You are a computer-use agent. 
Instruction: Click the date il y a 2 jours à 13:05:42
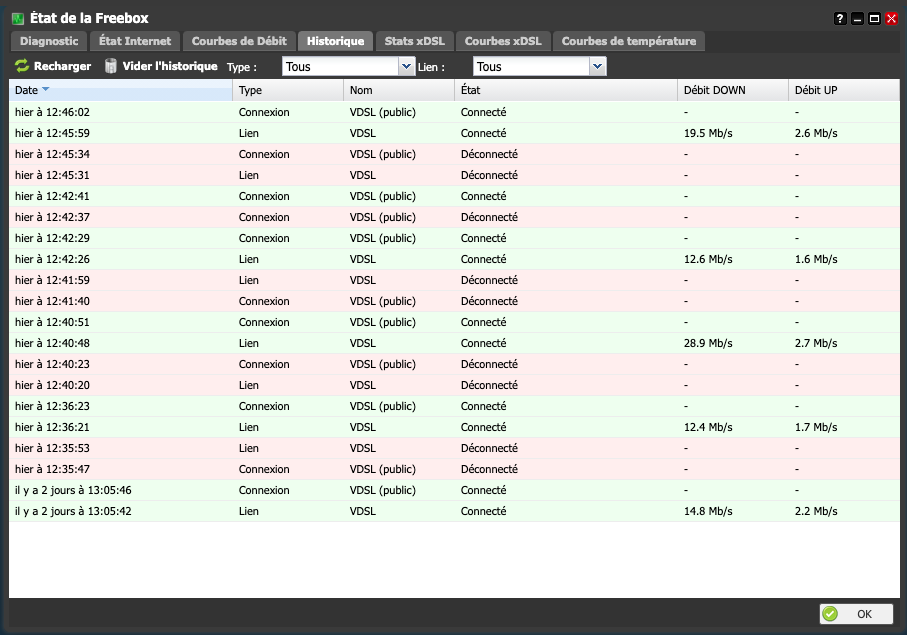(73, 511)
